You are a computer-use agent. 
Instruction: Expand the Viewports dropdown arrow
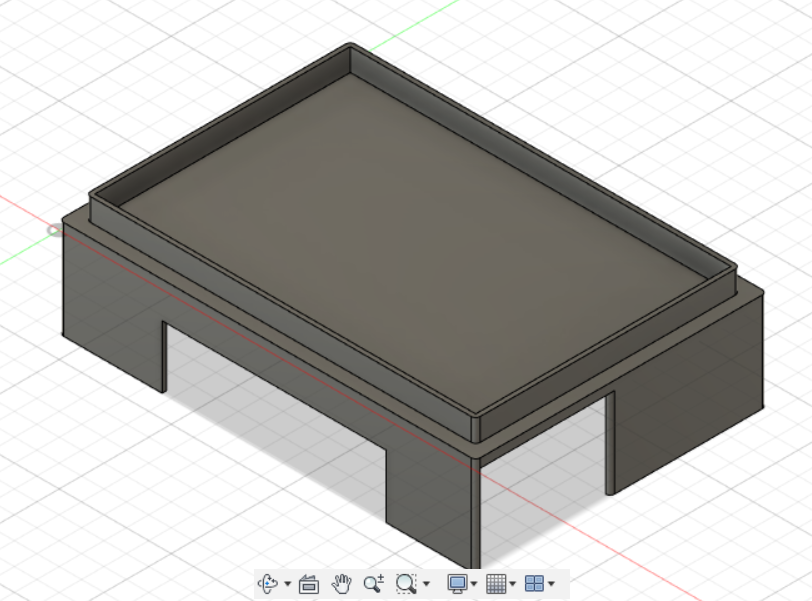coord(551,584)
